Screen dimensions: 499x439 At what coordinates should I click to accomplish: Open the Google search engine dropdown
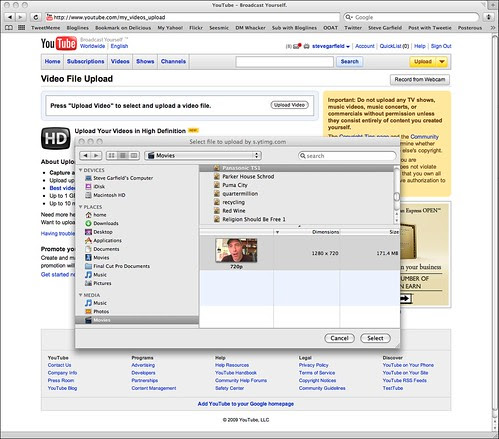point(349,17)
